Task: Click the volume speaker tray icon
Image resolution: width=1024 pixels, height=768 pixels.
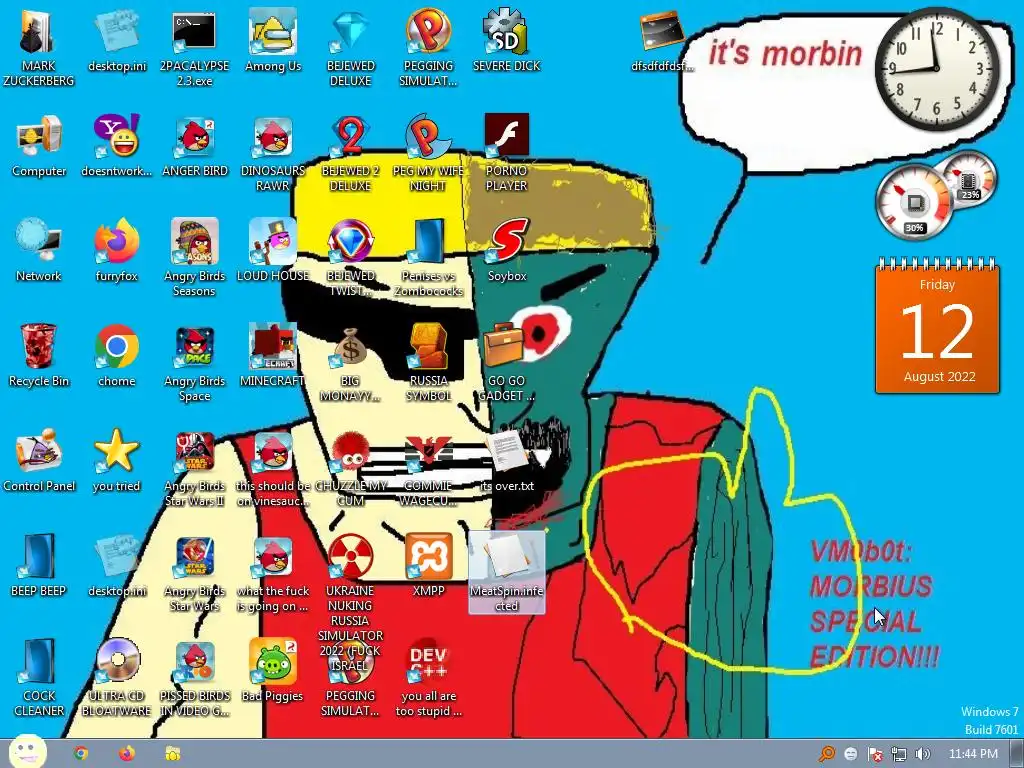Action: (922, 754)
